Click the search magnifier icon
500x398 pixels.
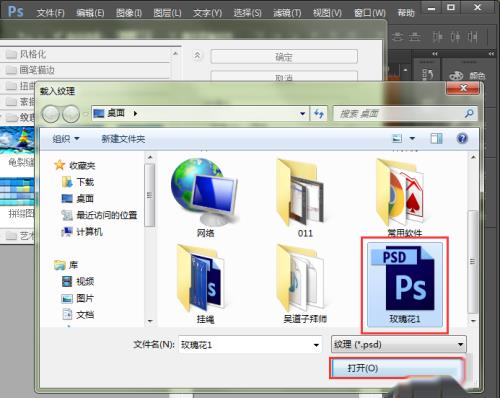click(469, 113)
